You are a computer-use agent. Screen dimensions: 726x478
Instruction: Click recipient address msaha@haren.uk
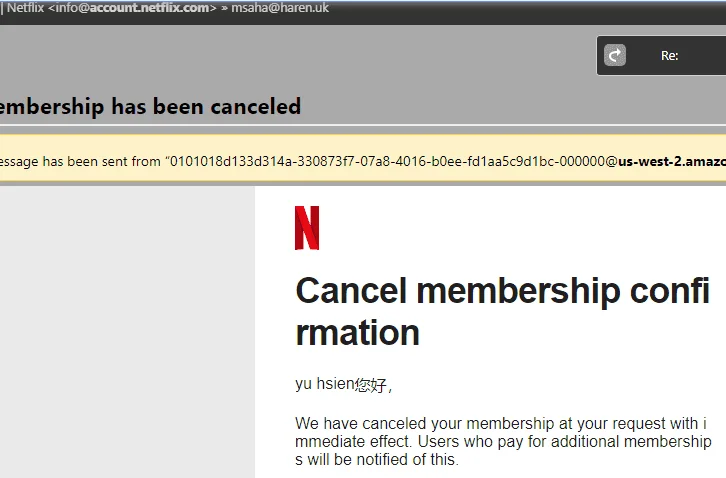tap(280, 8)
